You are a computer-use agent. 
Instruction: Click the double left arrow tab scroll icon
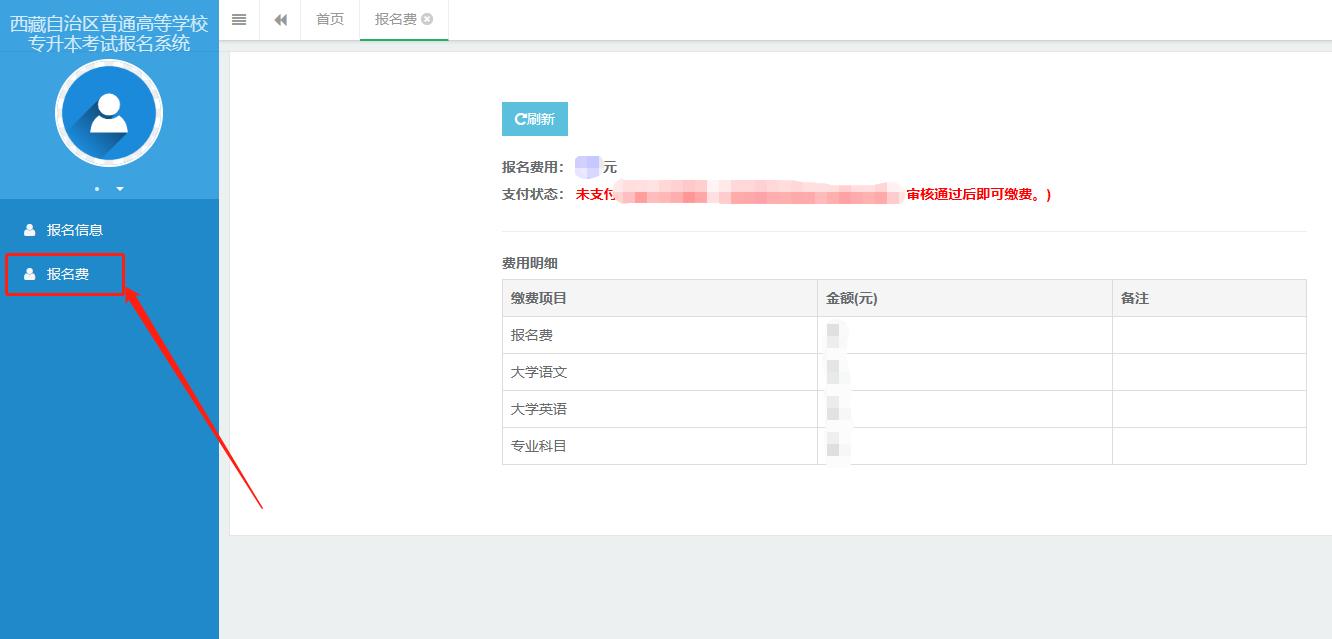pos(281,20)
